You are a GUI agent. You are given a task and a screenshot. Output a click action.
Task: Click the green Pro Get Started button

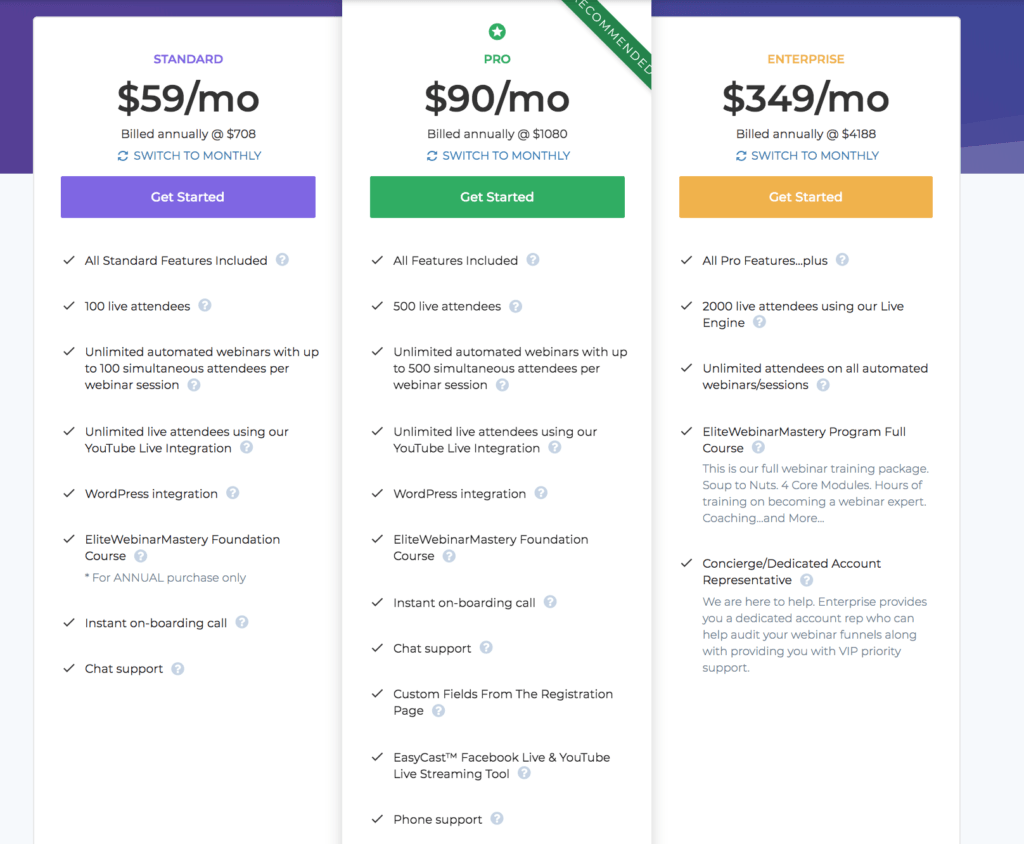(x=497, y=197)
